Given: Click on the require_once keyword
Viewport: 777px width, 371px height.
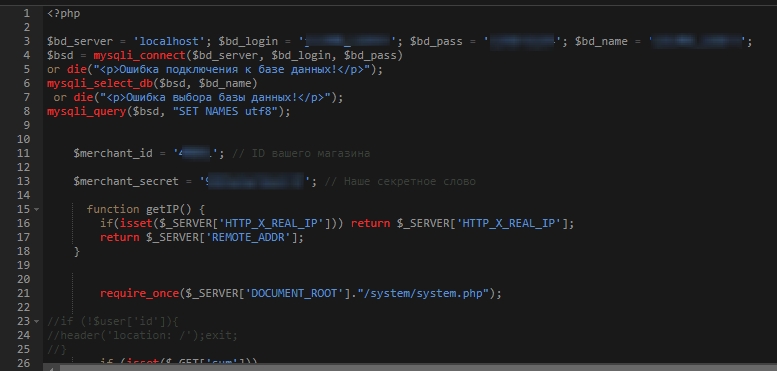Looking at the screenshot, I should coord(139,294).
